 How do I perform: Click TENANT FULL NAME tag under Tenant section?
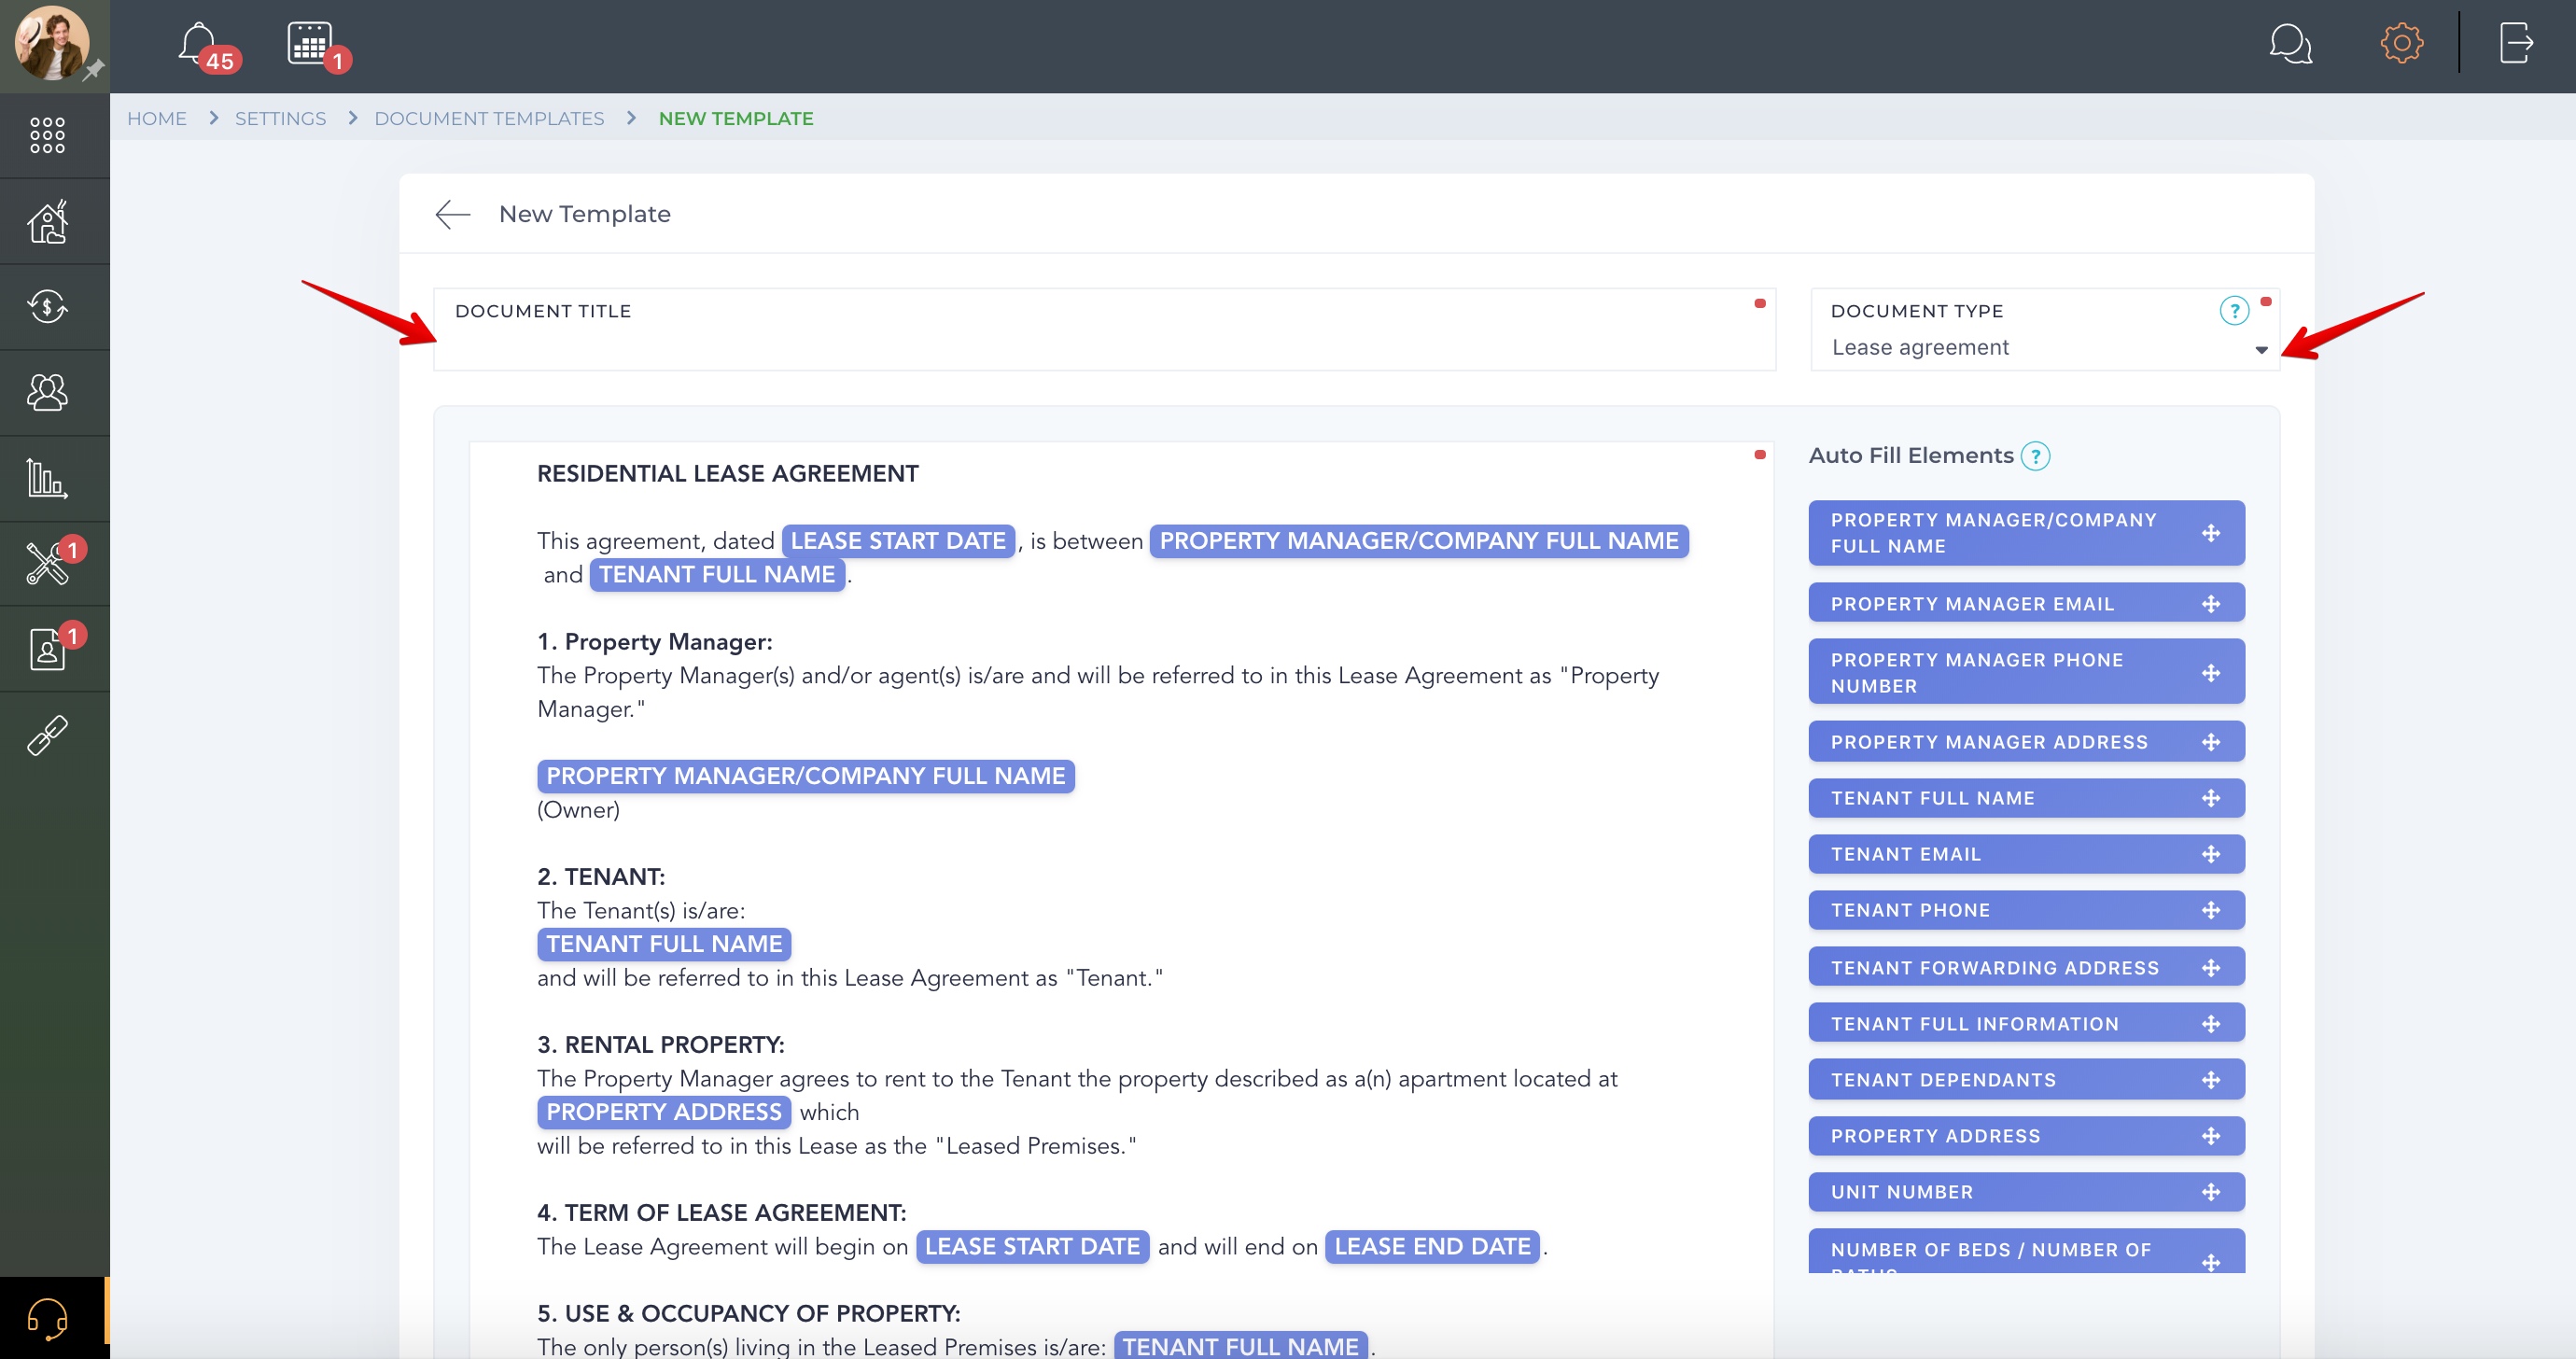coord(664,944)
